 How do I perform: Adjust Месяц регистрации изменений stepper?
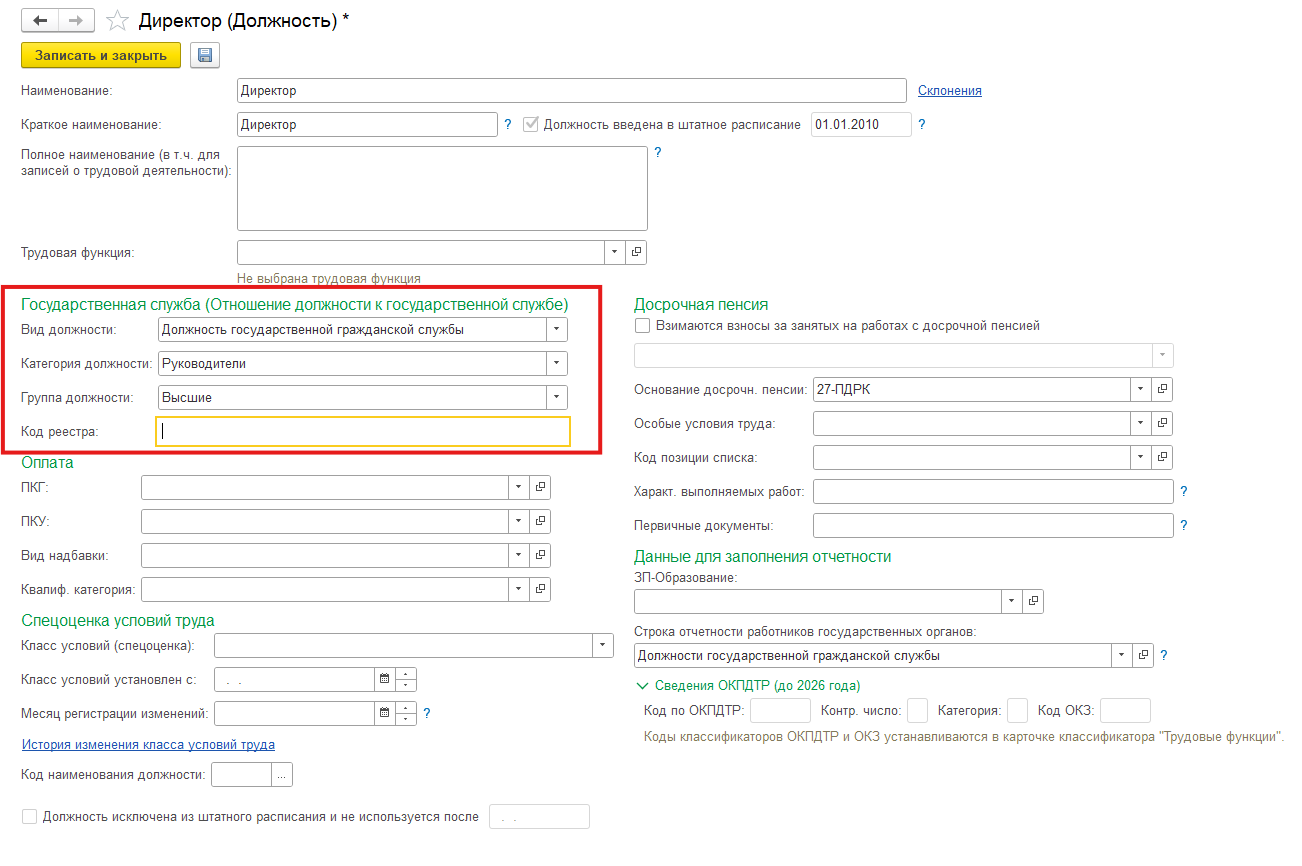[x=405, y=714]
